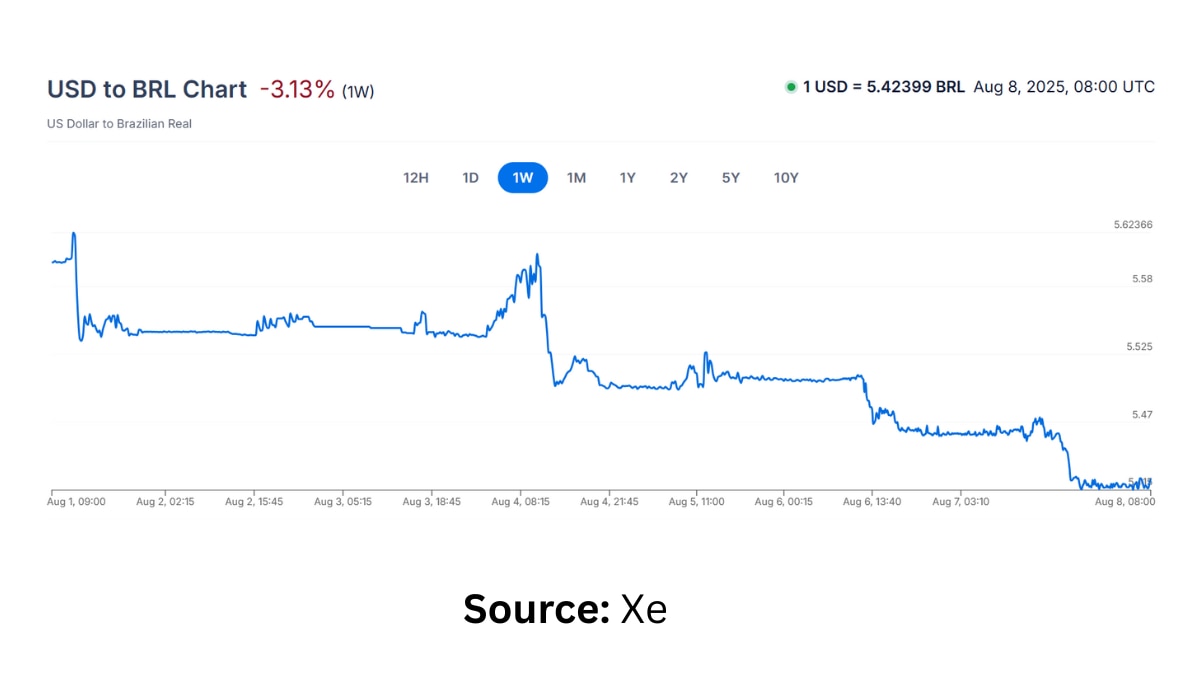Select the 12H time range
1200x675 pixels.
[416, 178]
